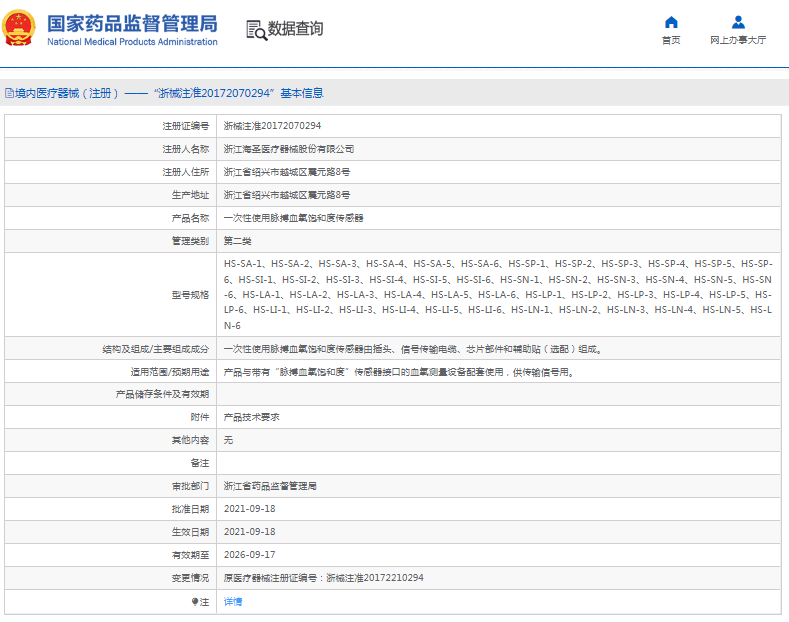The height and width of the screenshot is (622, 789).
Task: Go to 境内医疗器械（注册） breadcrumb
Action: pos(66,93)
